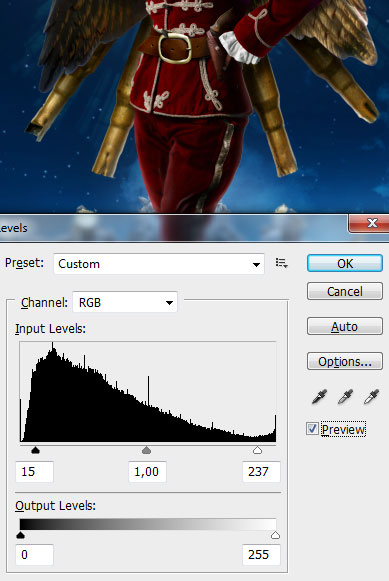Select the black point eyedropper
389x581 pixels.
point(319,396)
